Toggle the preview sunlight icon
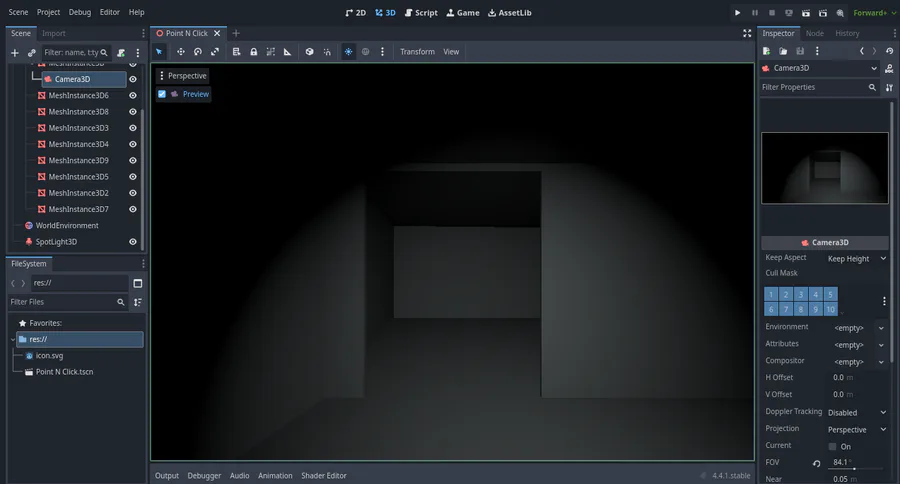 tap(348, 52)
